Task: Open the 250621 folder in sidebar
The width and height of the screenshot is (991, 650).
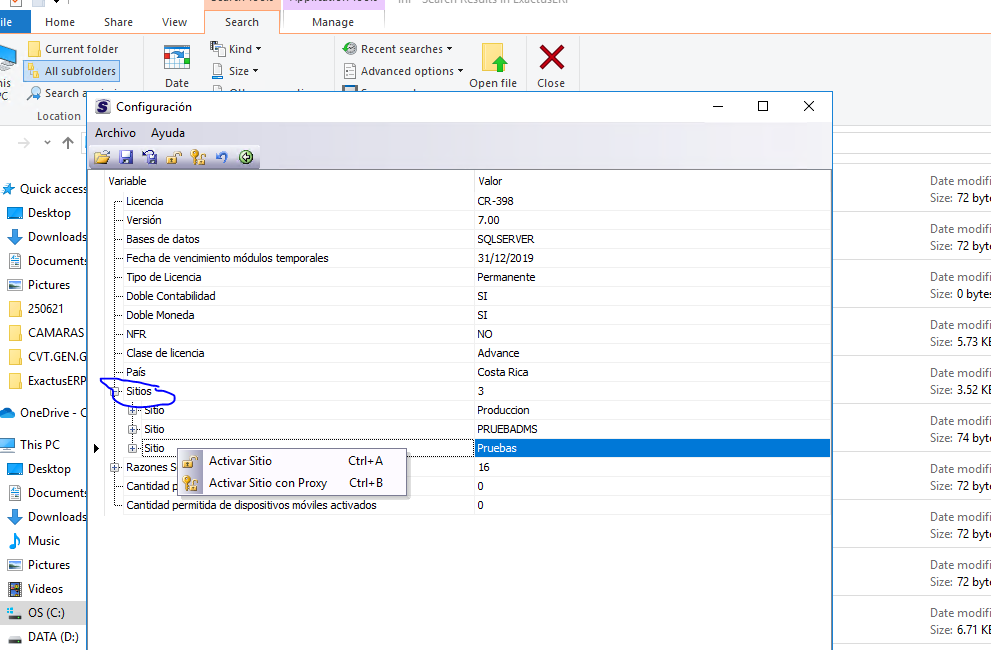Action: (x=37, y=309)
